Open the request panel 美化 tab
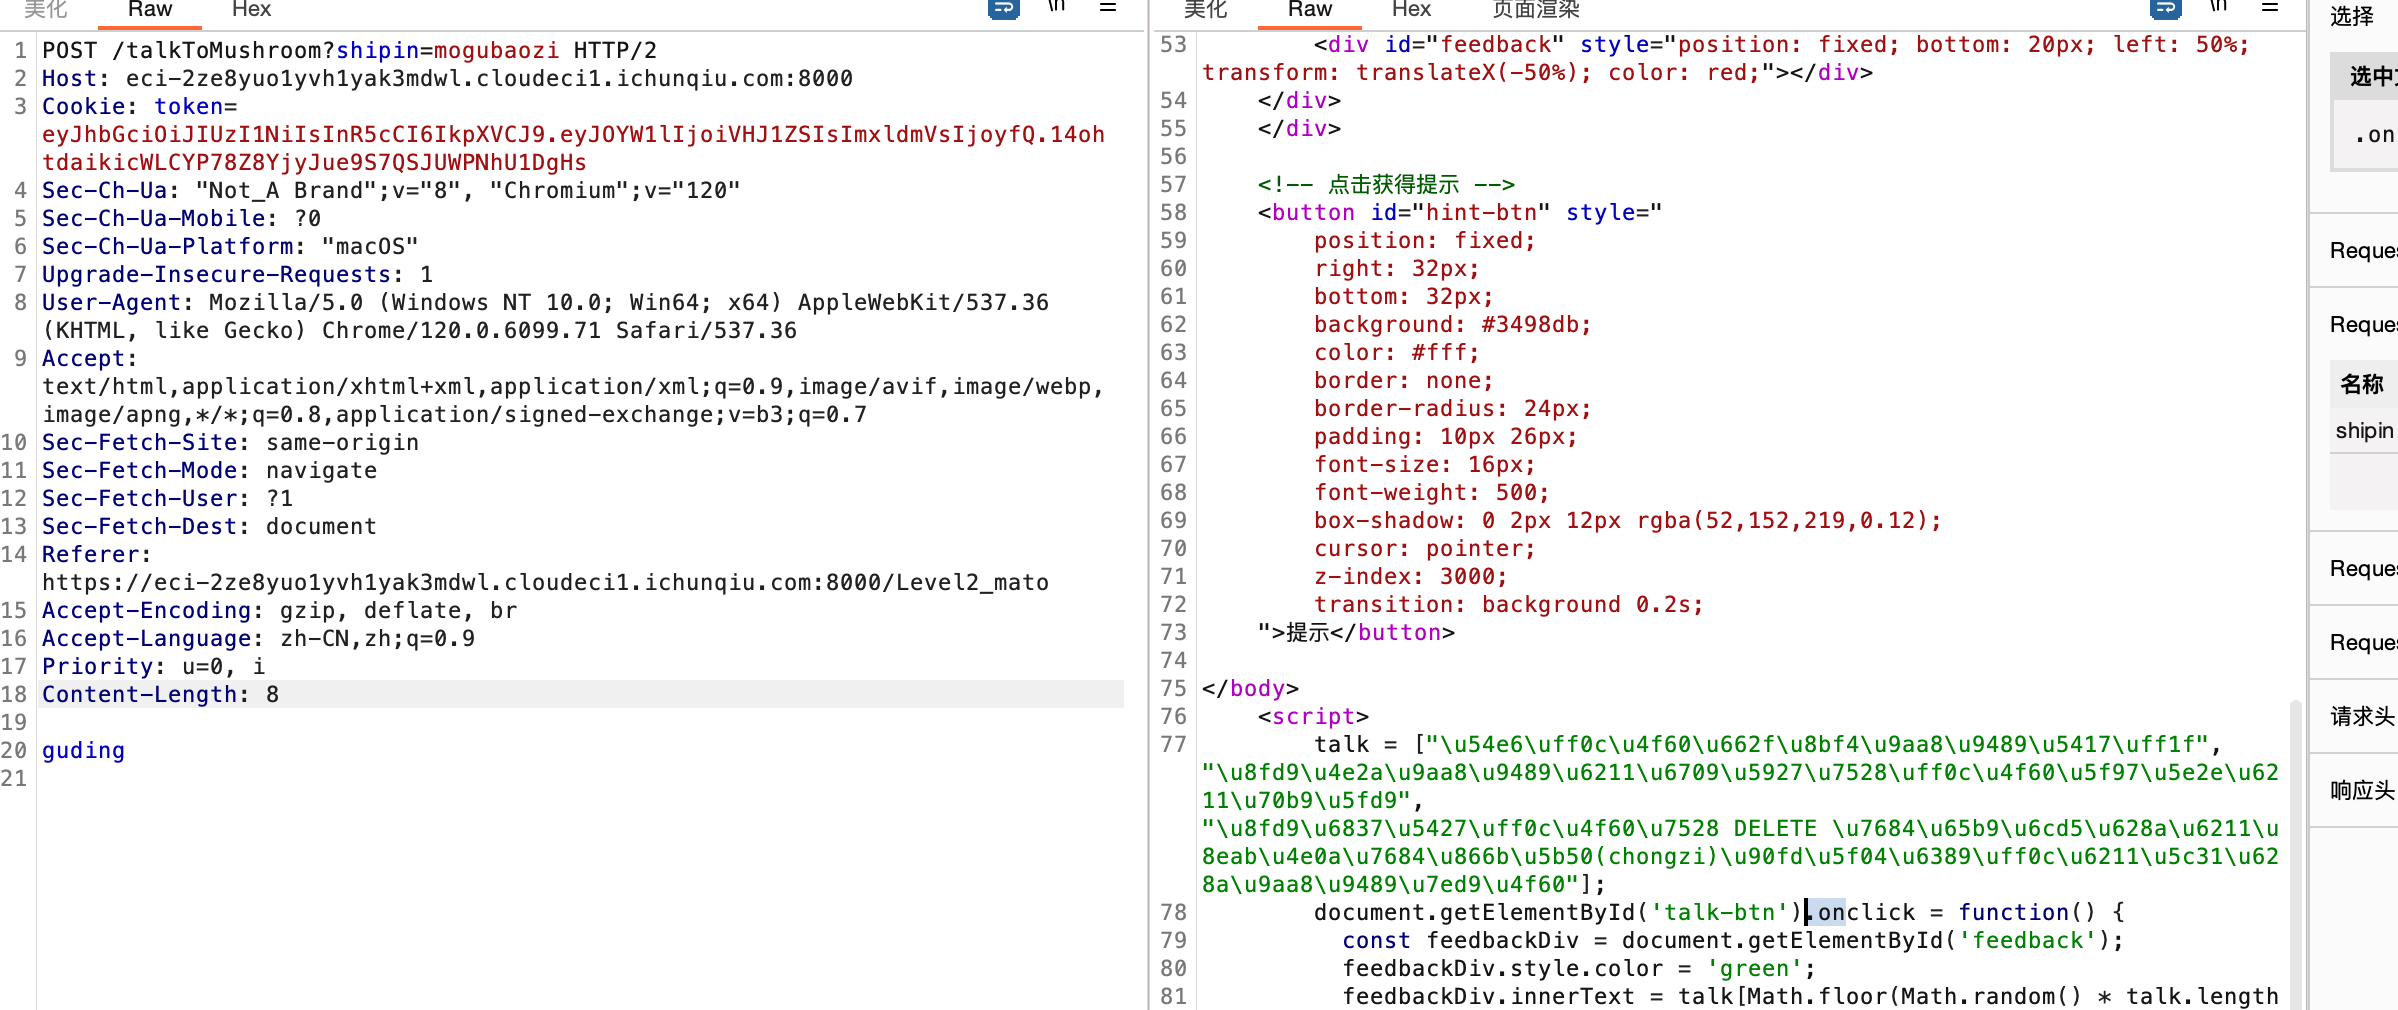This screenshot has height=1010, width=2398. coord(46,10)
